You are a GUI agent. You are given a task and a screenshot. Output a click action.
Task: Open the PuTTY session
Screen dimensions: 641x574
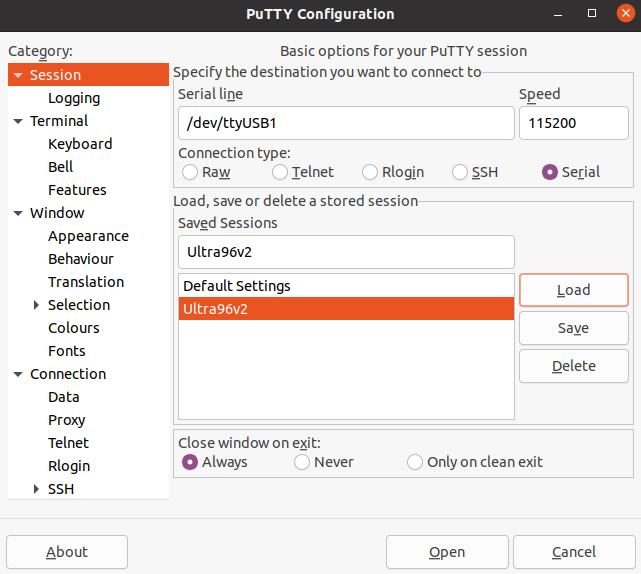447,552
